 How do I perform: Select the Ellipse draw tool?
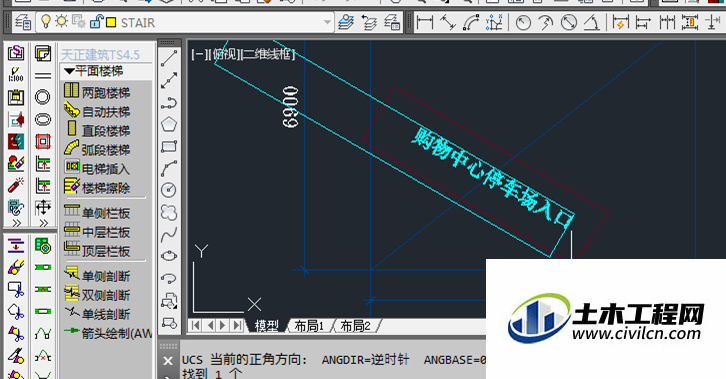click(169, 256)
